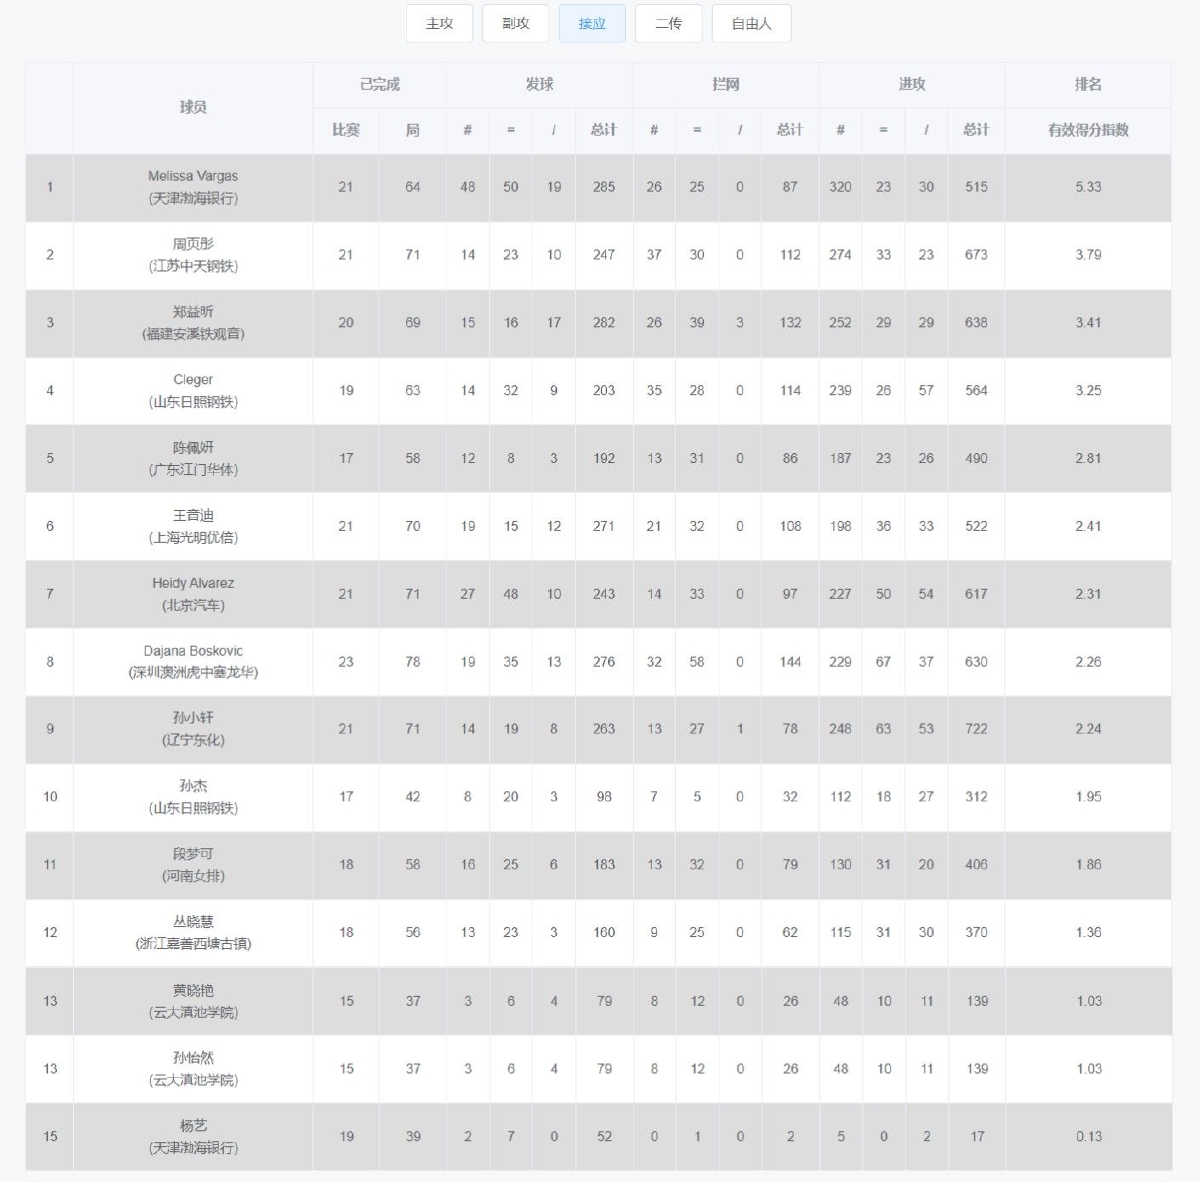Click the 有效得分指数 column header
The width and height of the screenshot is (1200, 1182).
click(1088, 130)
